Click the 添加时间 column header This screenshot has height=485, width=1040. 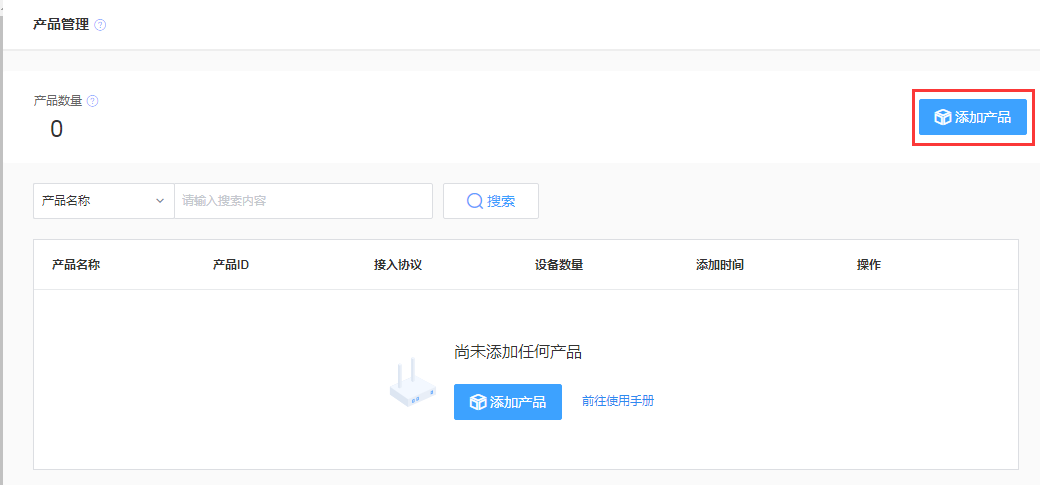(x=720, y=265)
